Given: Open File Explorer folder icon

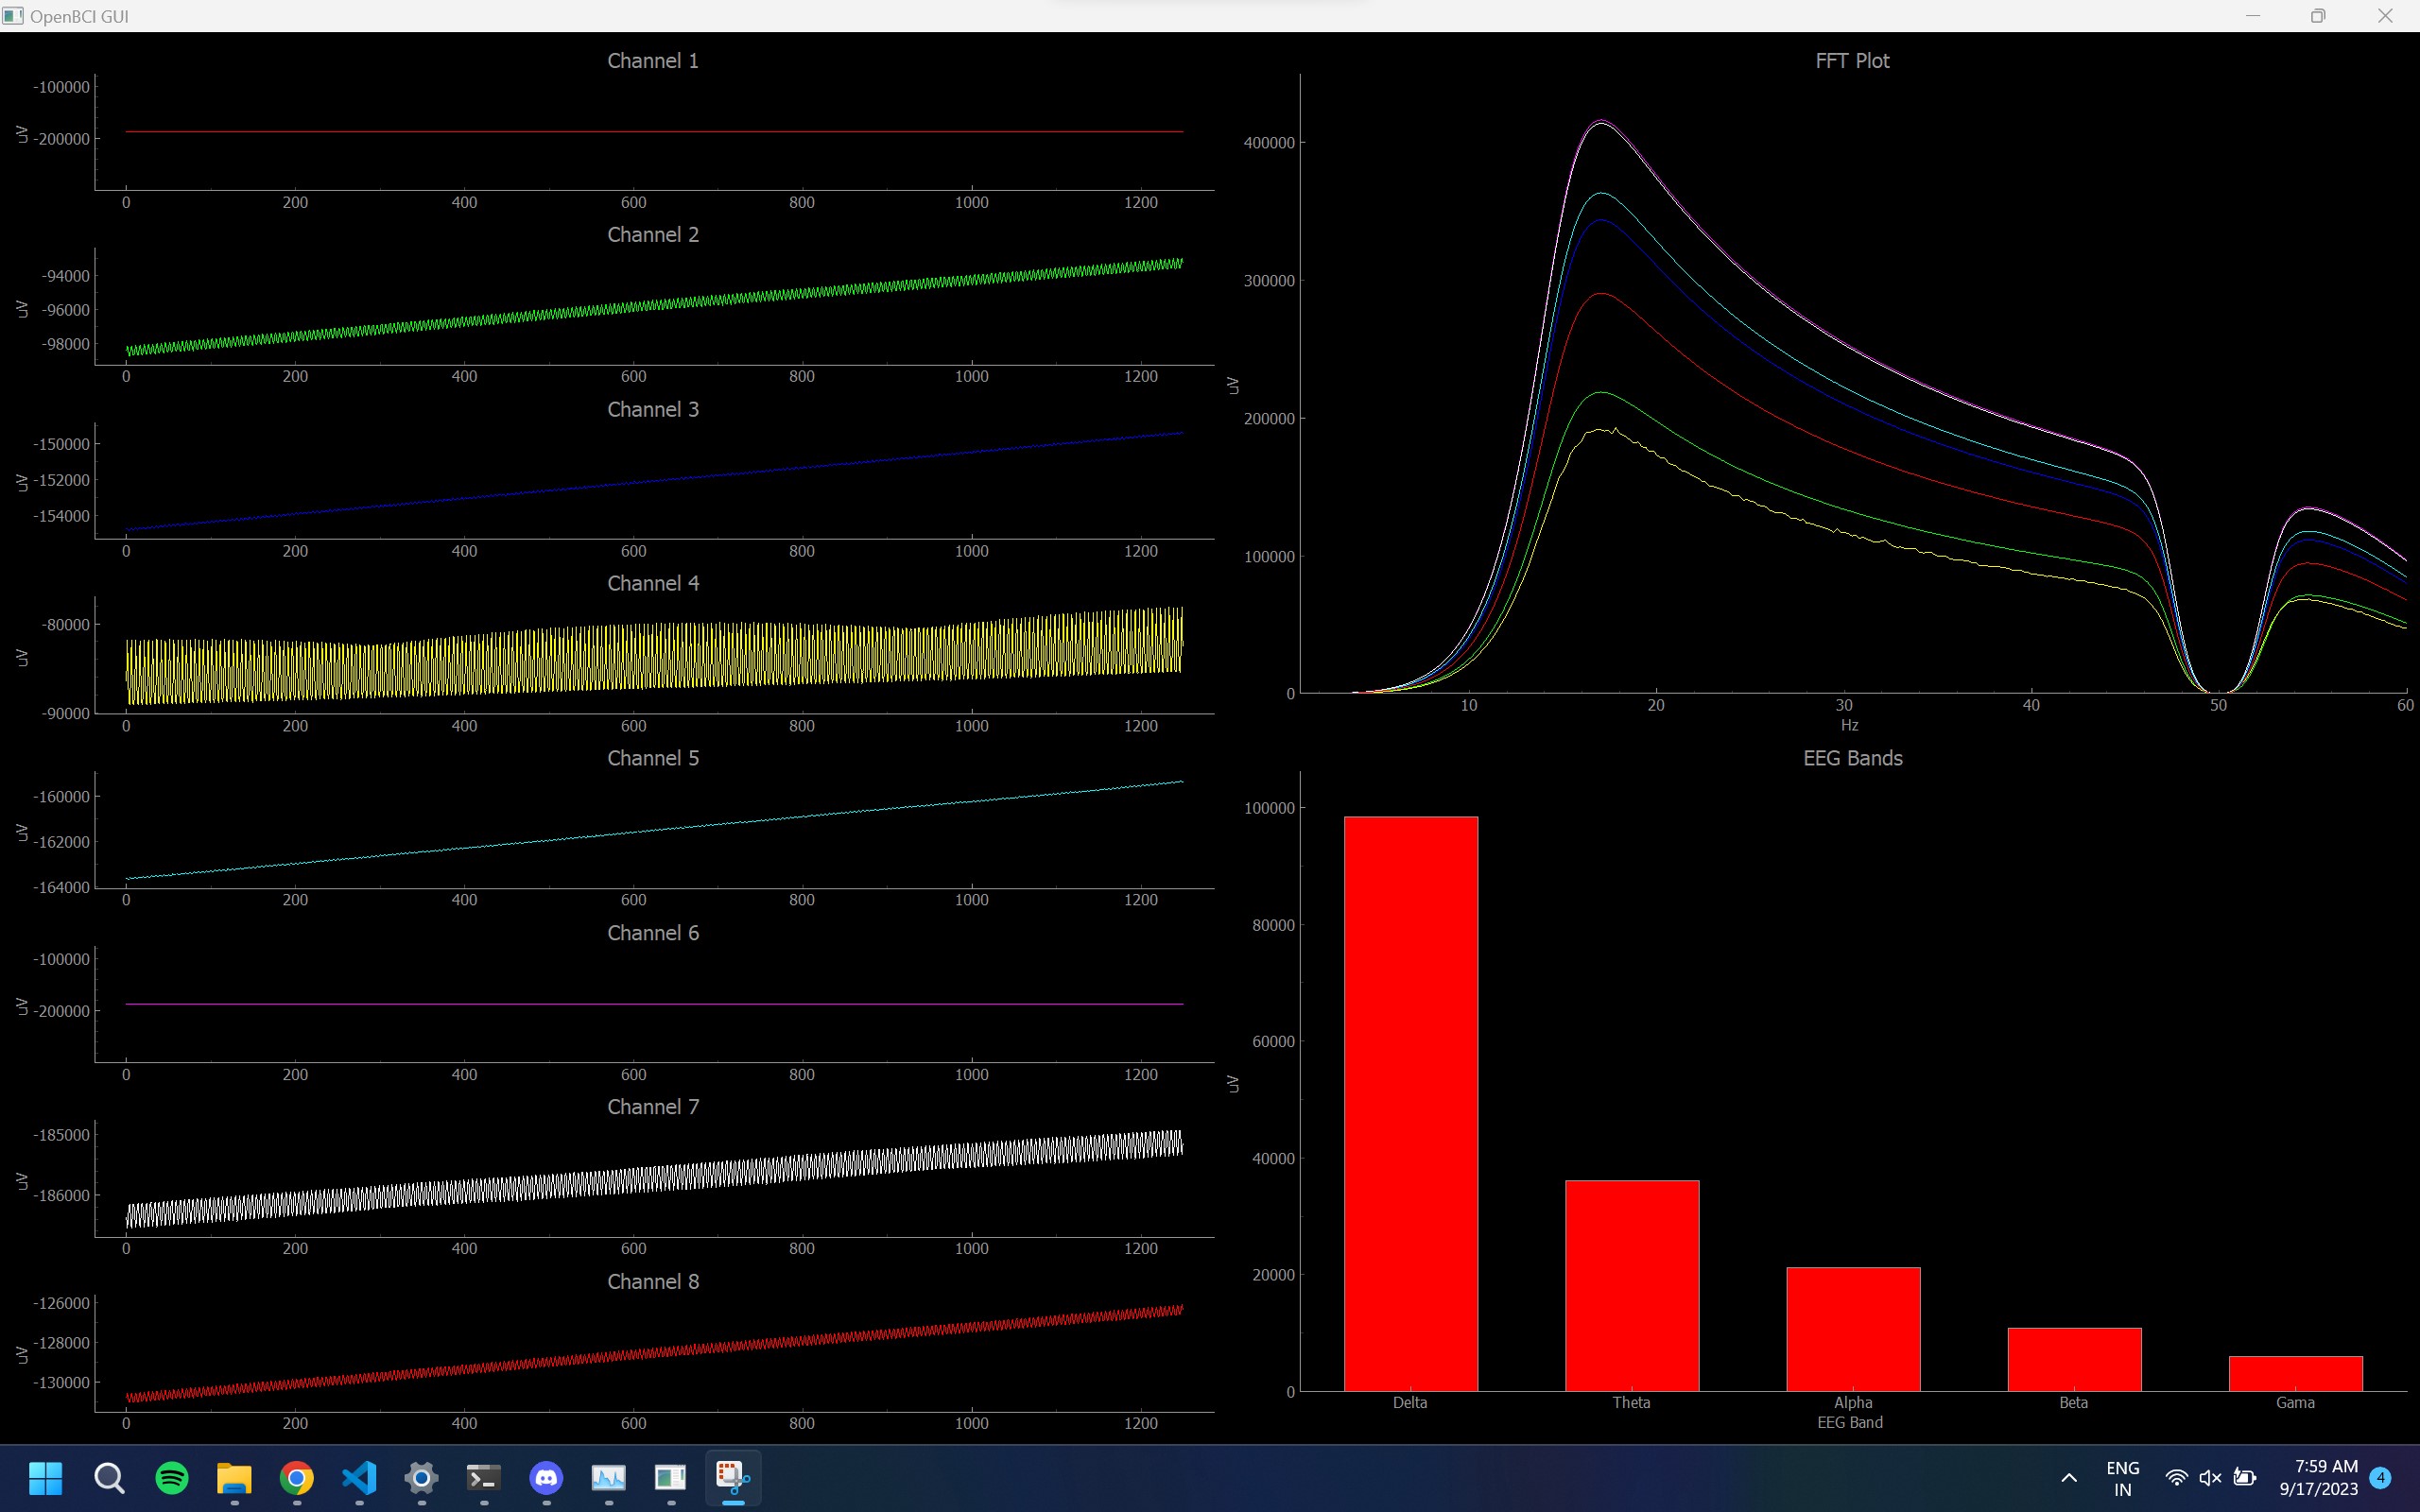Looking at the screenshot, I should 234,1477.
